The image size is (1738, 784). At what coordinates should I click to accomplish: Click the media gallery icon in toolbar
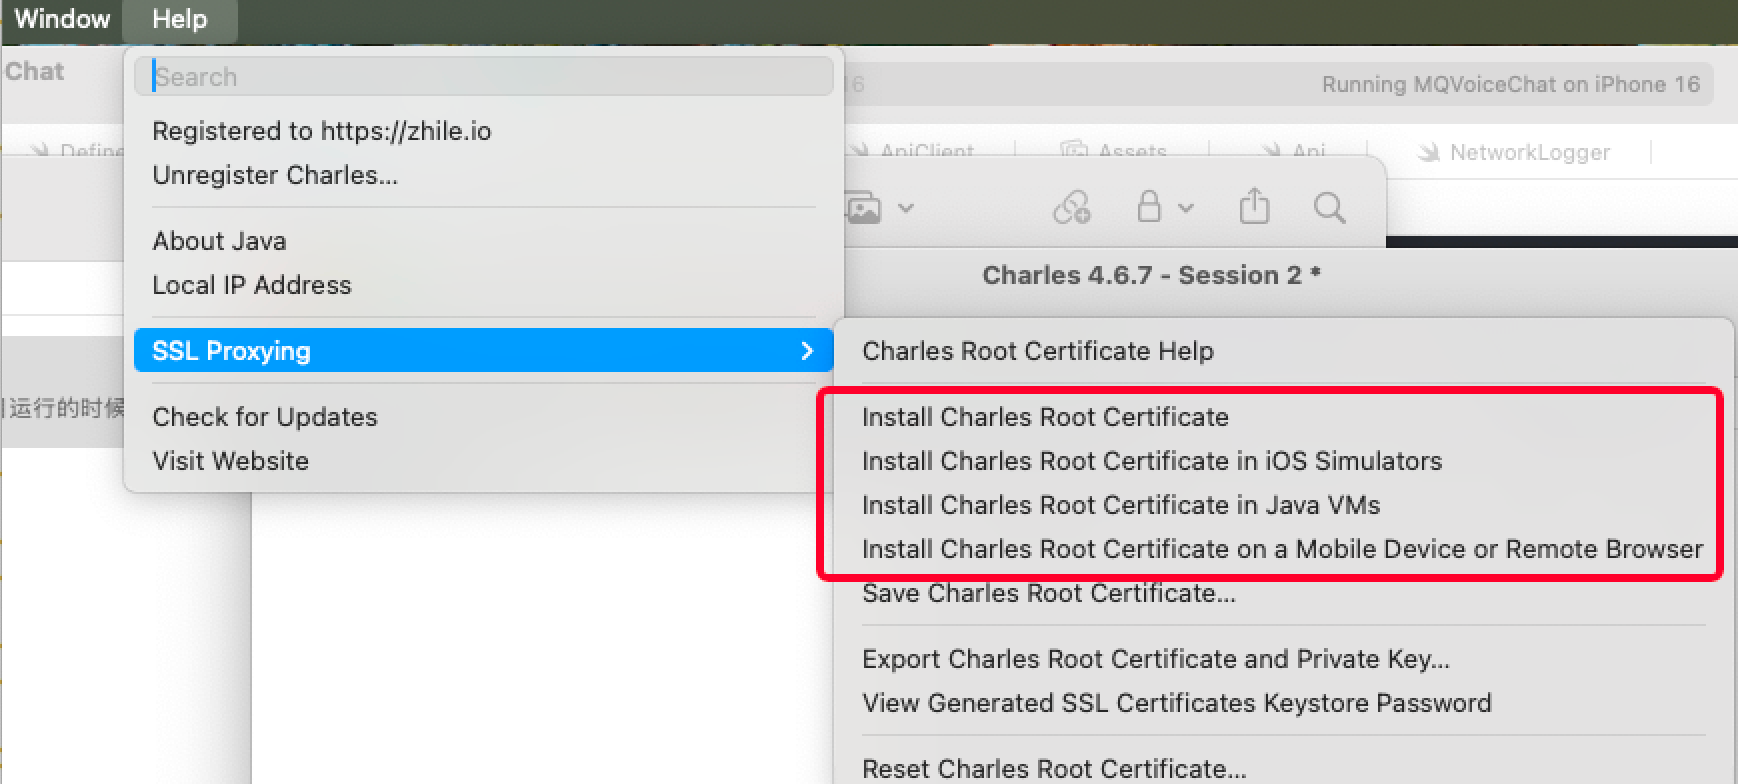pos(864,208)
